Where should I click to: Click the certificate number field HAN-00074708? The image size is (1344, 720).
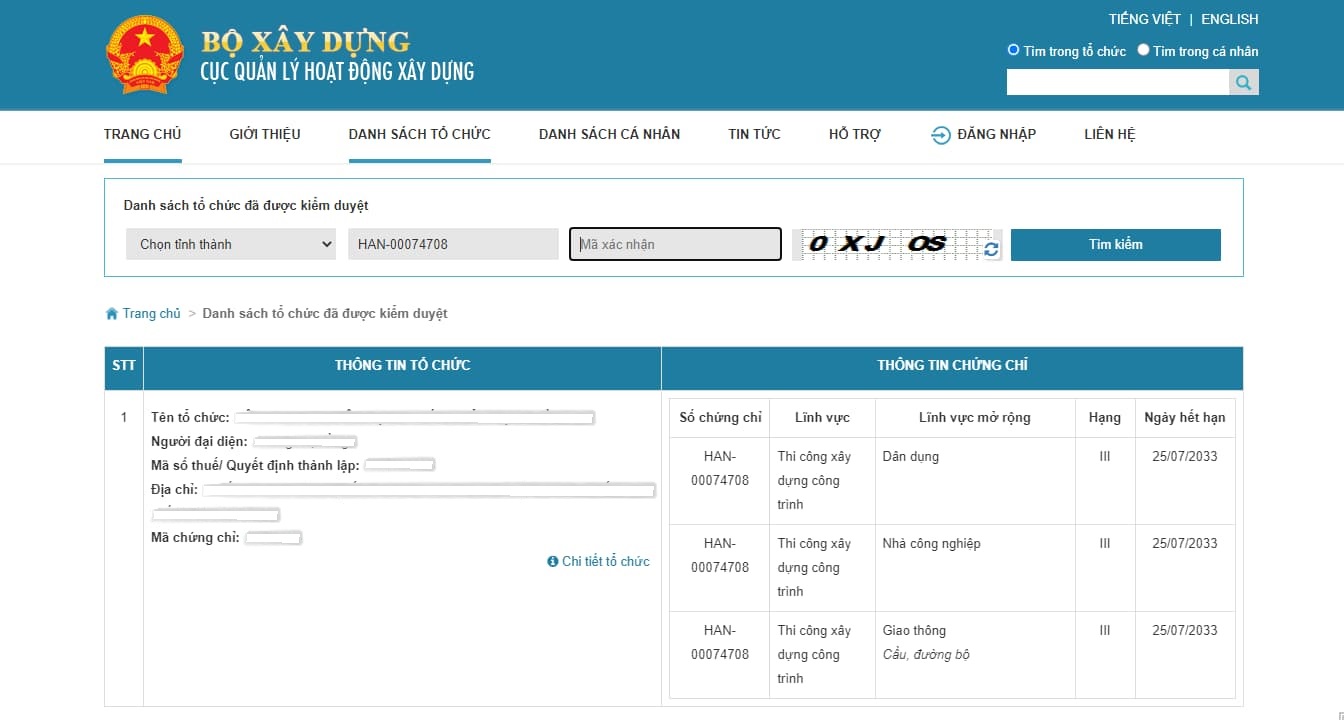tap(453, 244)
